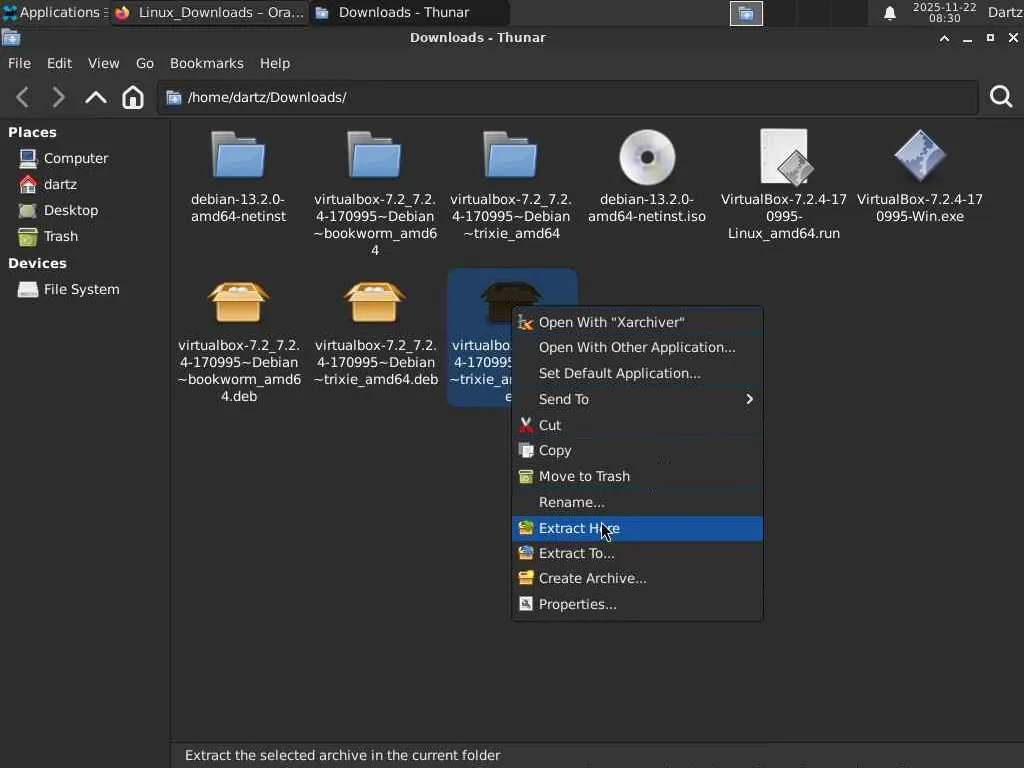Open File System under Devices

pos(69,289)
